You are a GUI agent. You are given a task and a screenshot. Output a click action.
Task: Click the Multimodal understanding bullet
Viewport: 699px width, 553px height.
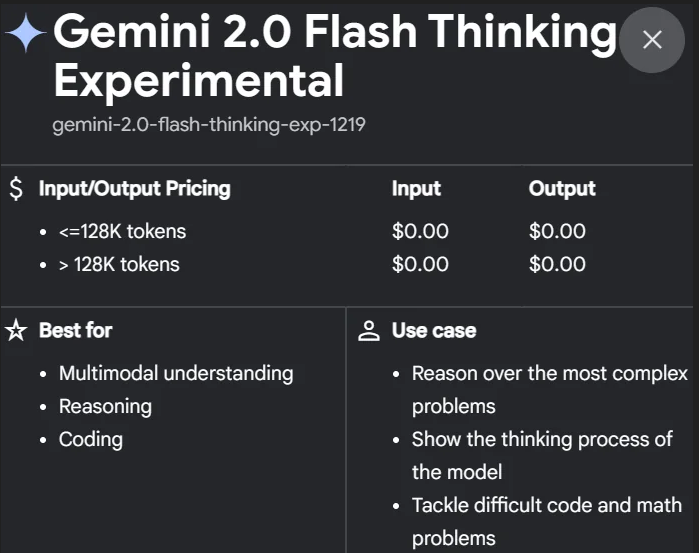click(x=176, y=374)
